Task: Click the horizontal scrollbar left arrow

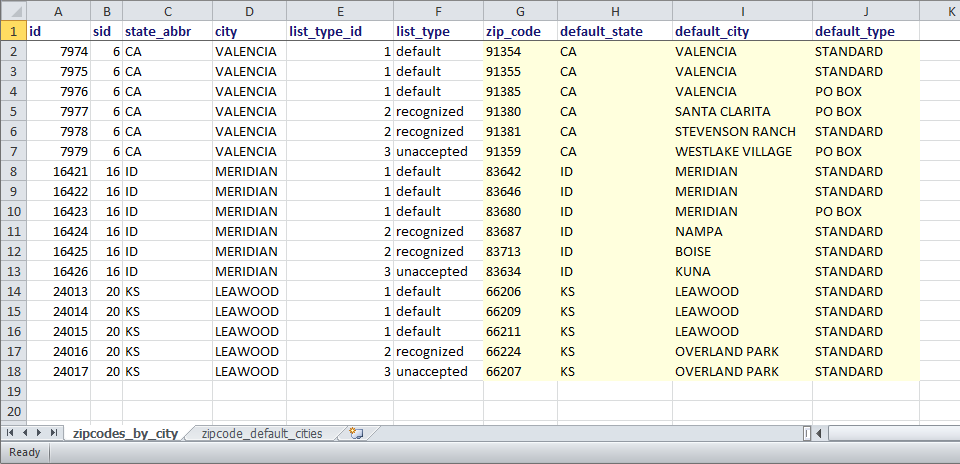Action: pos(819,433)
